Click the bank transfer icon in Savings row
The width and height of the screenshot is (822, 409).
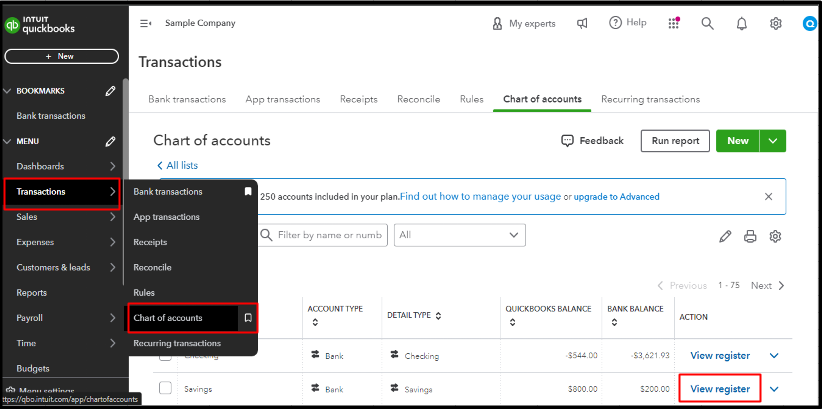(x=316, y=389)
